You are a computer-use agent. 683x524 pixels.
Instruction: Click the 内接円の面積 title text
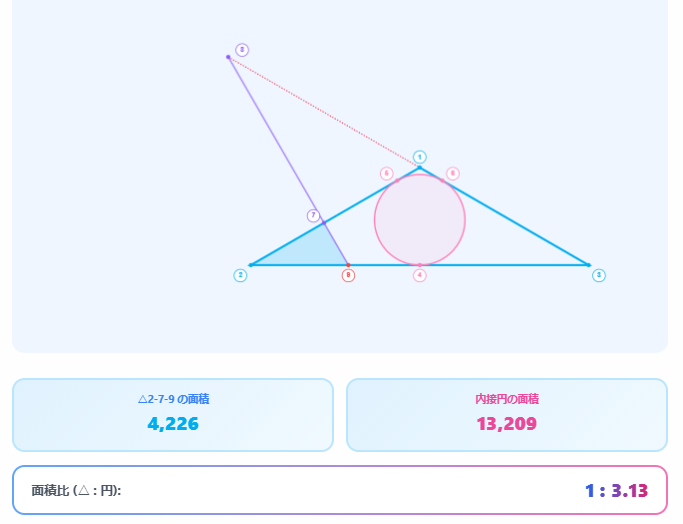click(506, 399)
